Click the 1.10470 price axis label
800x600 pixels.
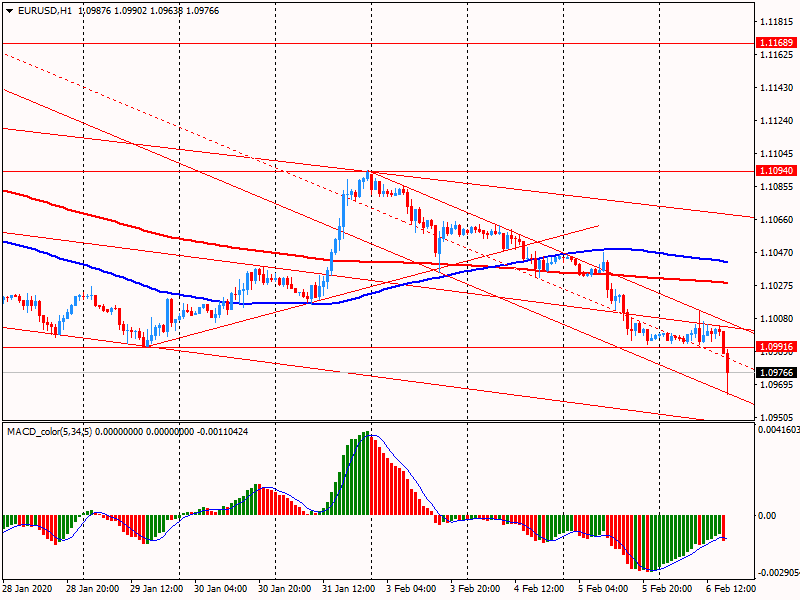pos(777,253)
